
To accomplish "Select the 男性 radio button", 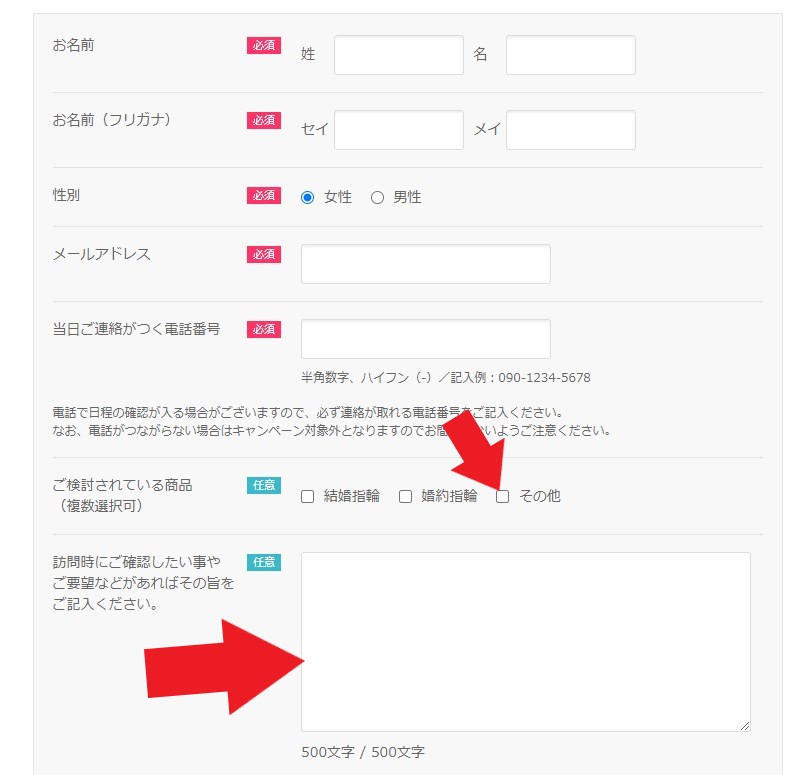I will (x=377, y=197).
